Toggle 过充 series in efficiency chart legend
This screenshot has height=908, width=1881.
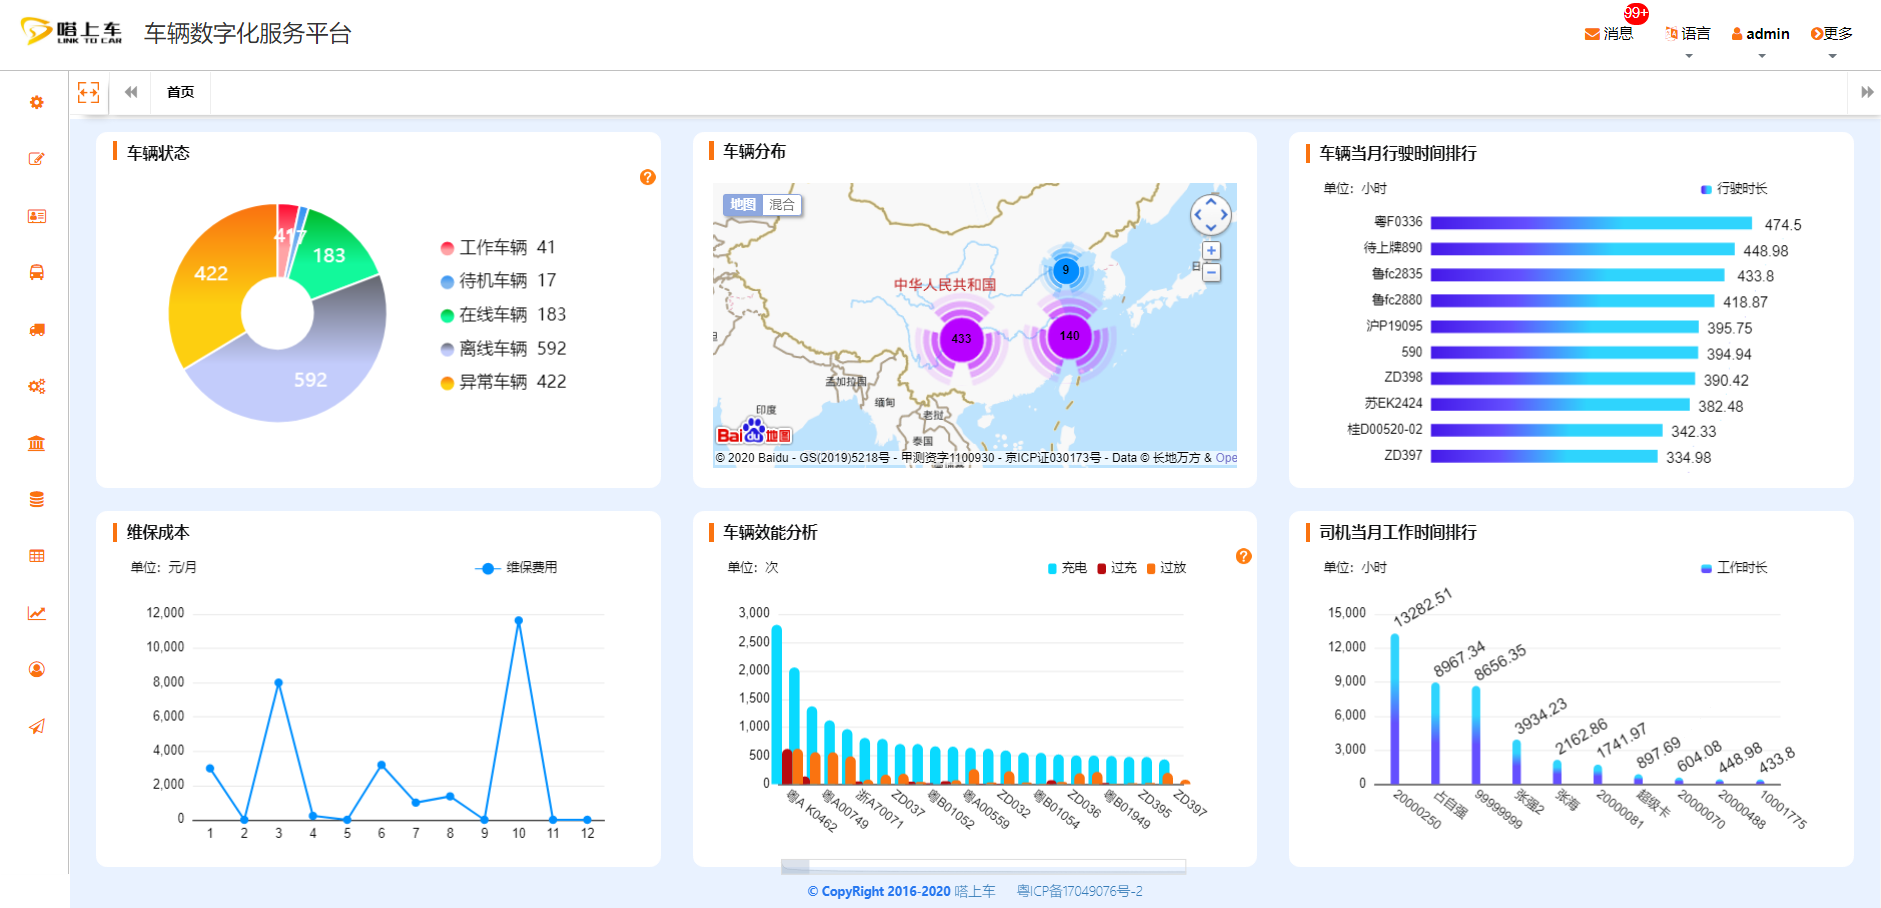point(1116,568)
